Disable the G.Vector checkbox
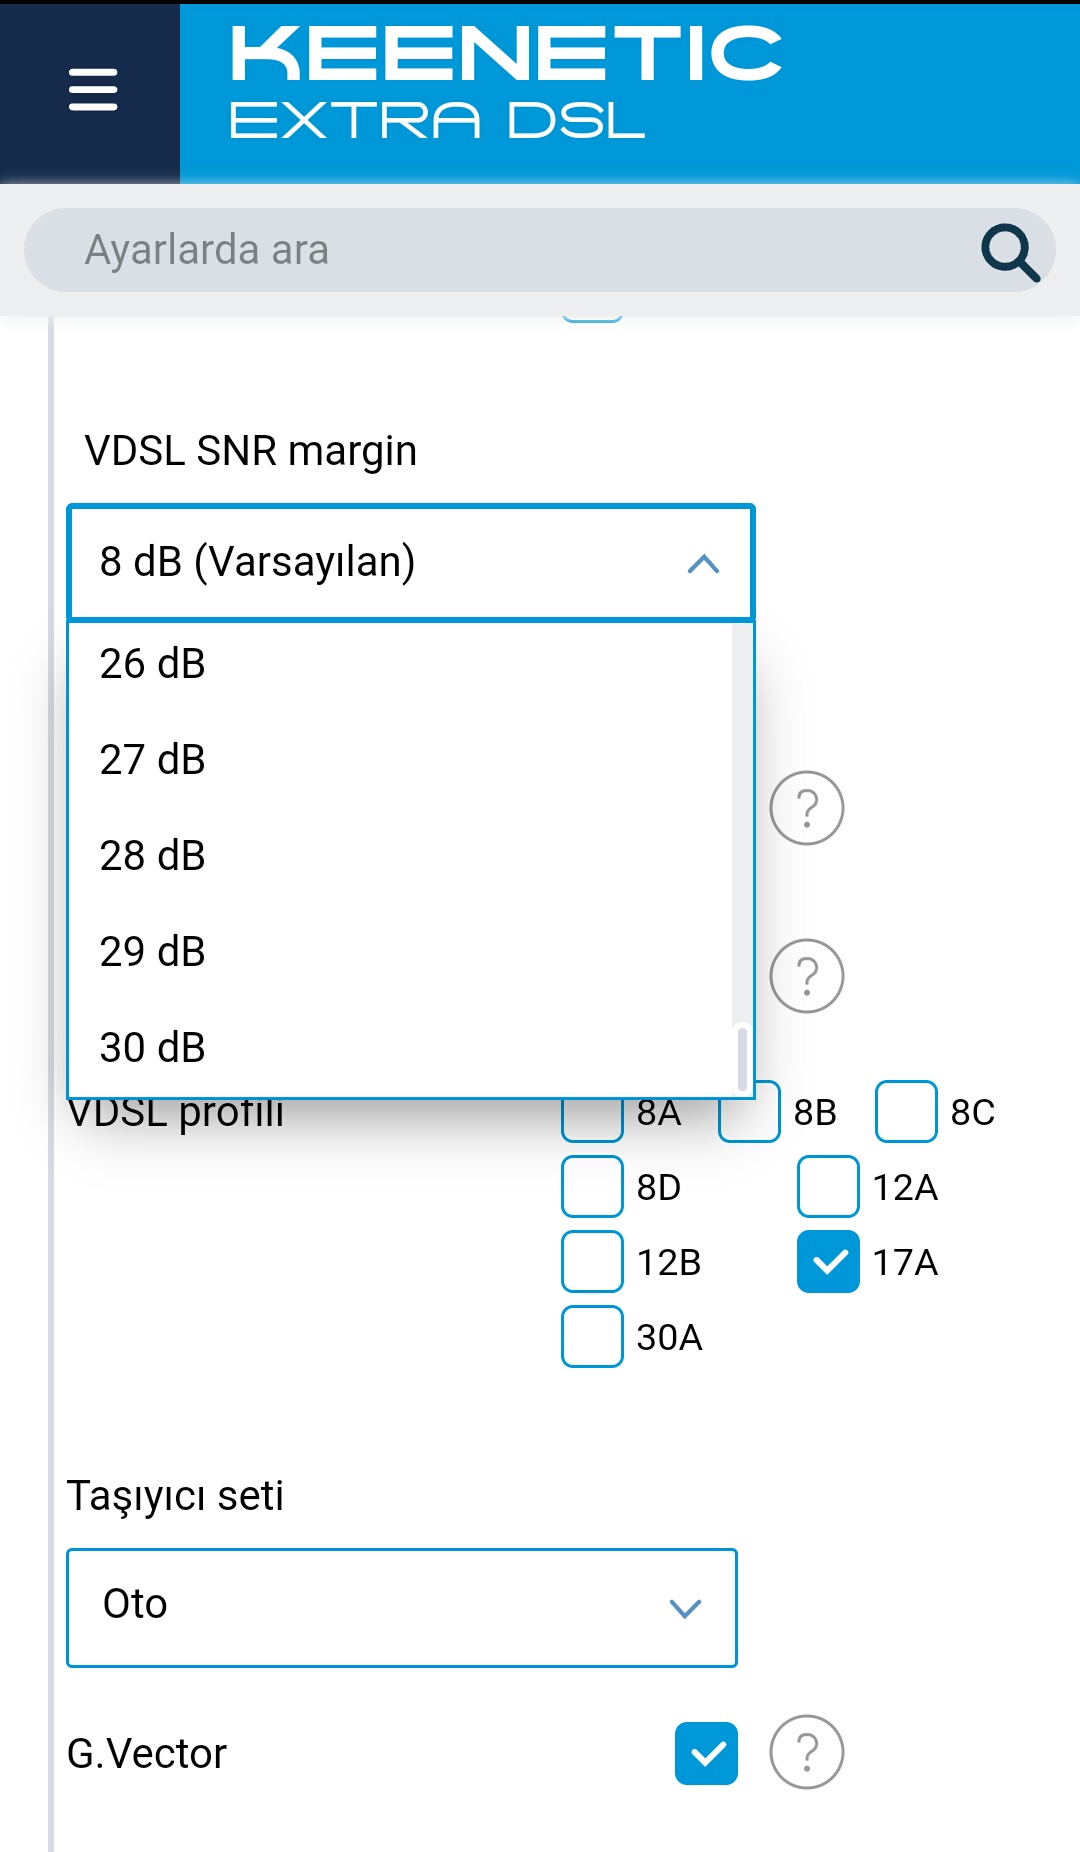This screenshot has width=1080, height=1852. [706, 1753]
